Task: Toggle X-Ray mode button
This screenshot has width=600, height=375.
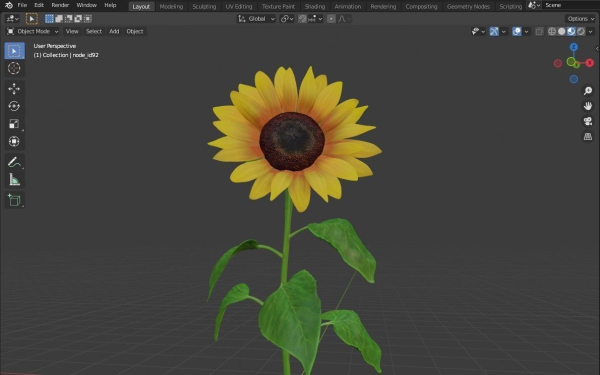Action: pyautogui.click(x=539, y=31)
